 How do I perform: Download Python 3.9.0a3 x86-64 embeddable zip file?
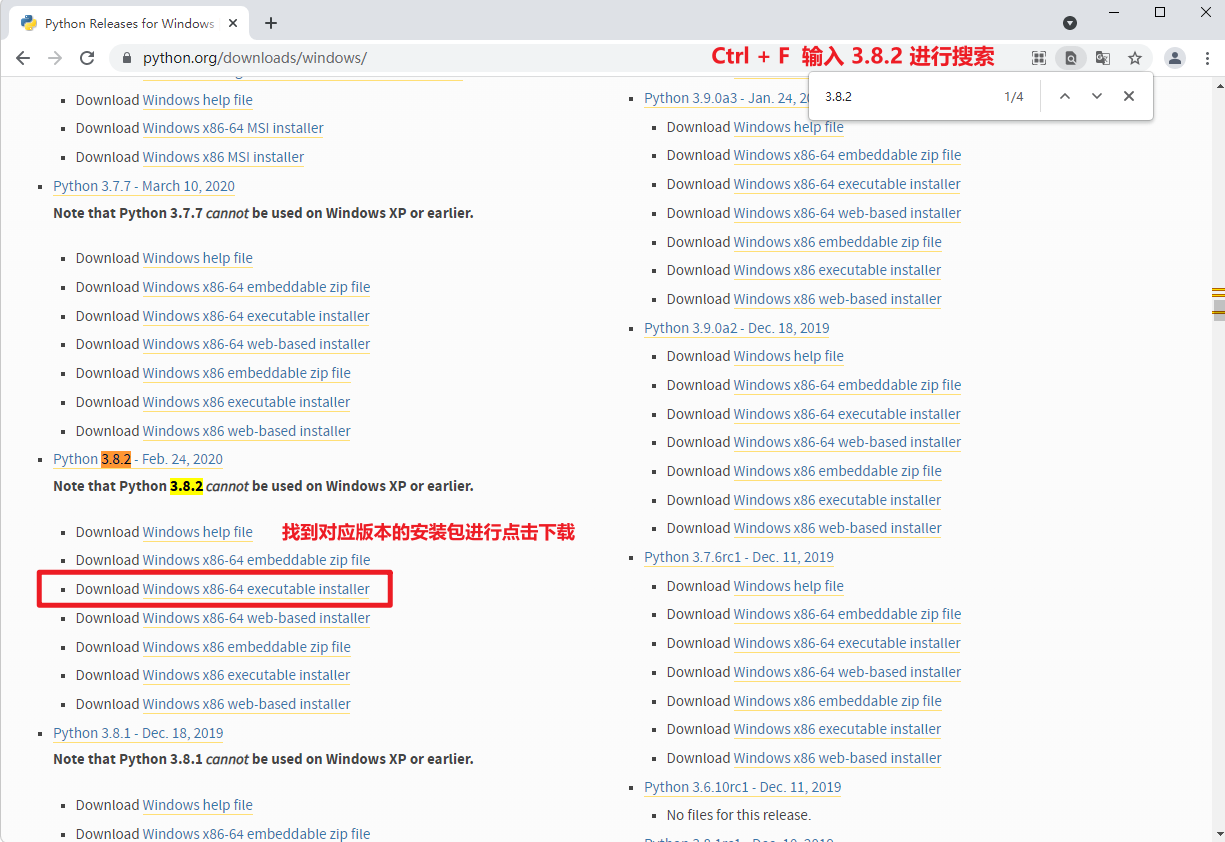(x=847, y=155)
